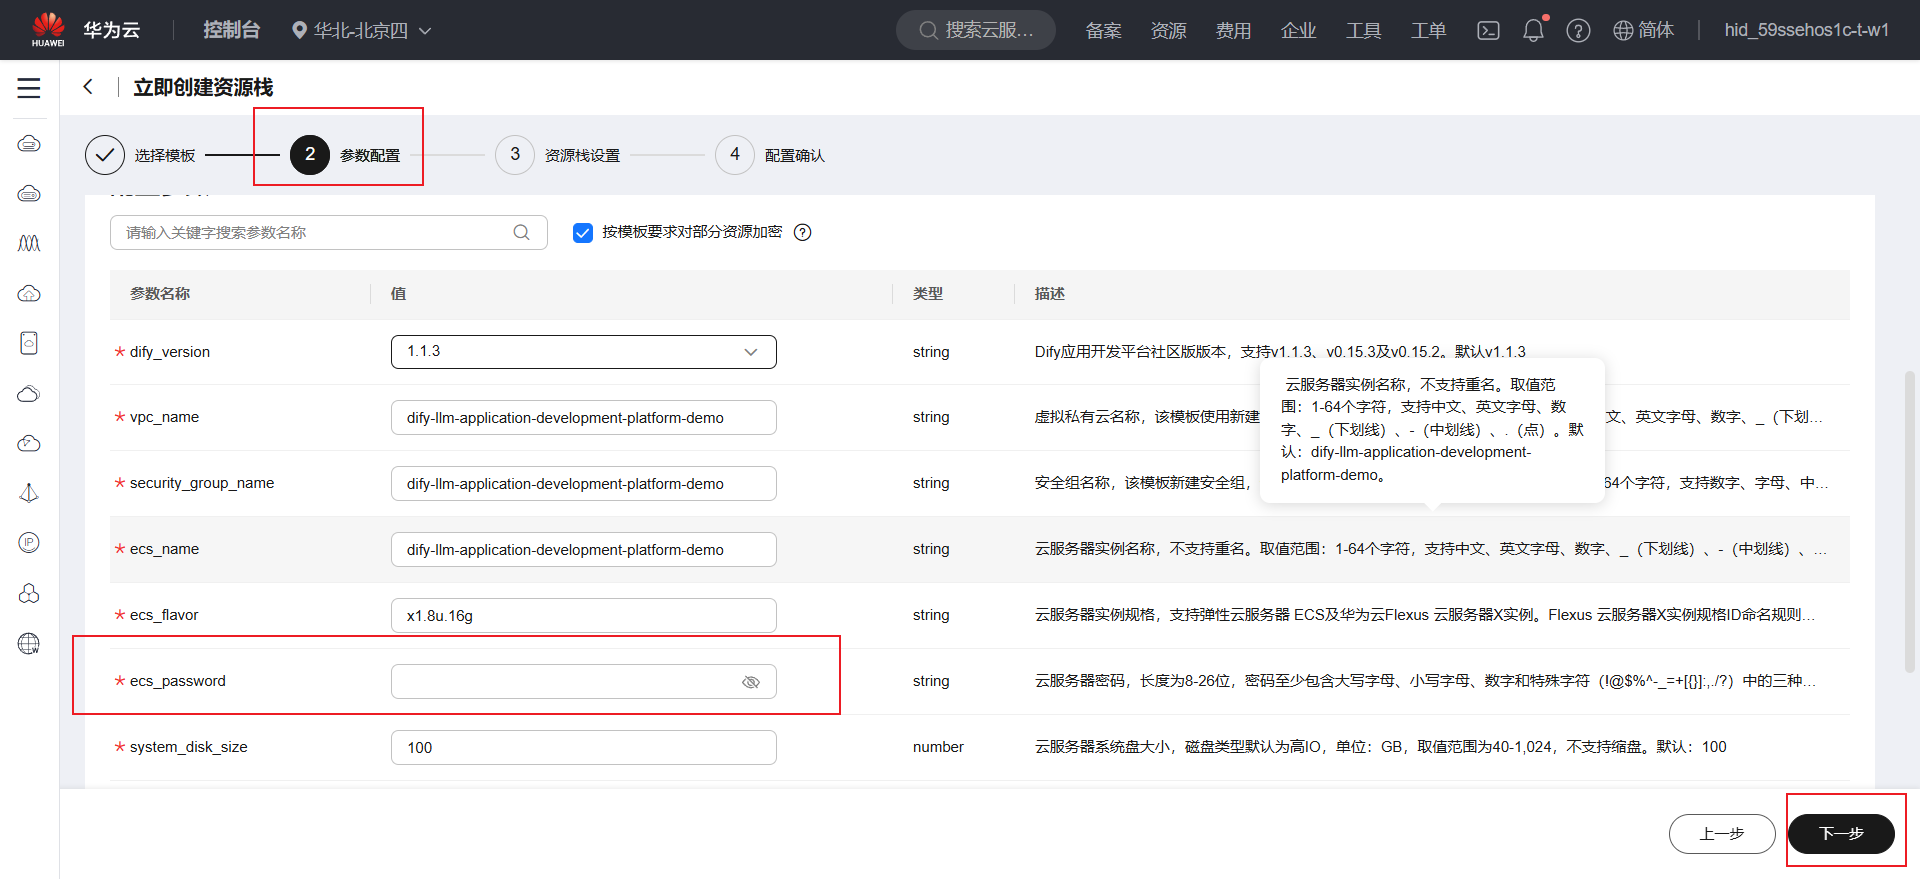Screen dimensions: 1920x879
Task: Focus the parameter name search field
Action: point(328,232)
